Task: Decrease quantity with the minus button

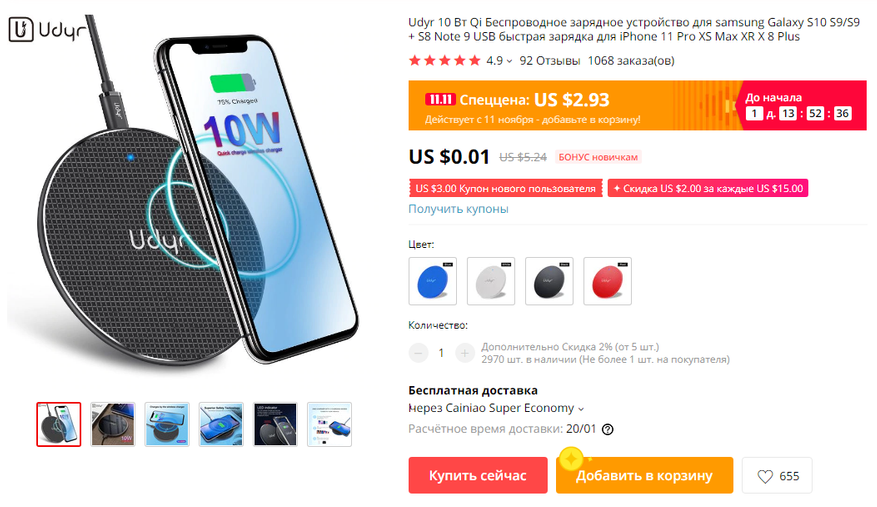Action: tap(418, 353)
